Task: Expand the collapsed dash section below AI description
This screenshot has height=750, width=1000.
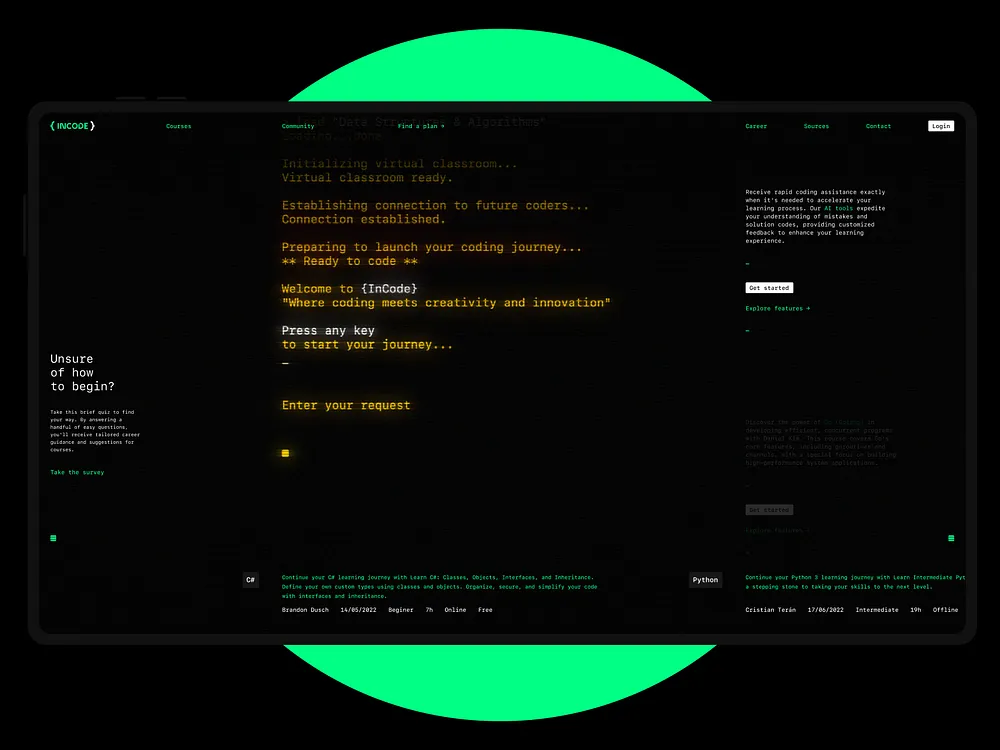Action: coord(747,263)
